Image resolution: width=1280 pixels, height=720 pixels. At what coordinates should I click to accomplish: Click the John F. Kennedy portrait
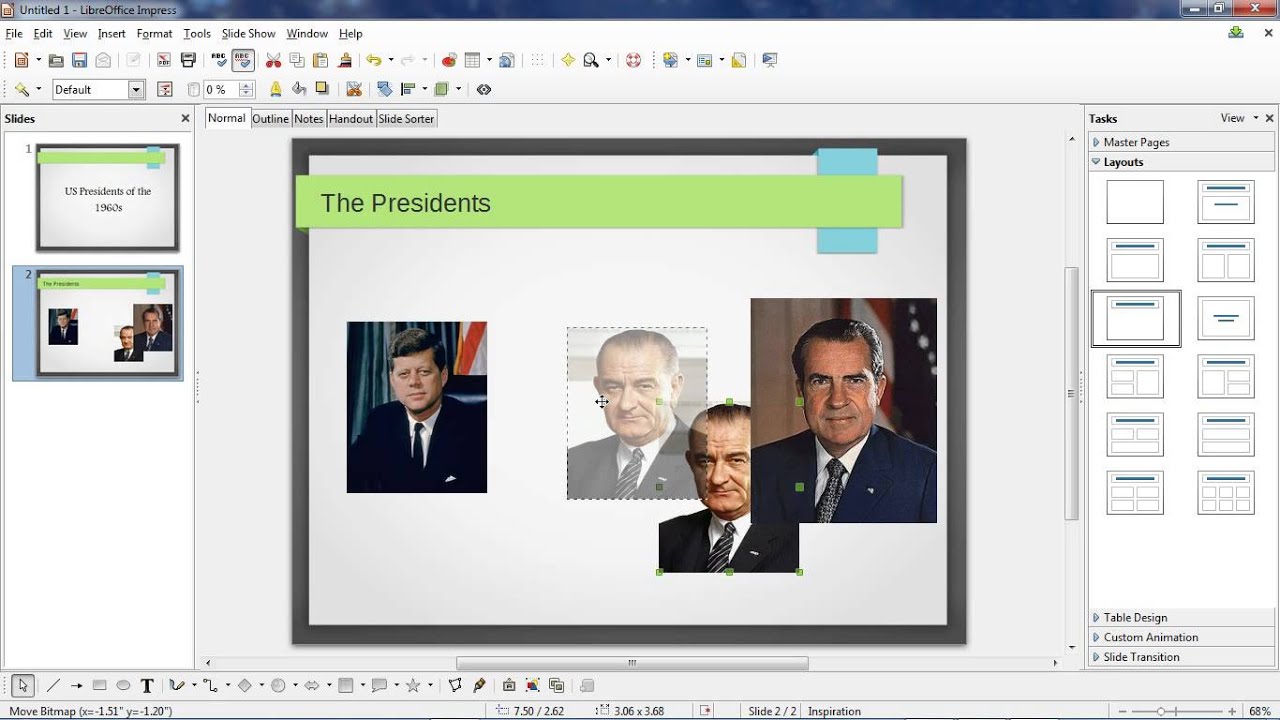coord(417,407)
